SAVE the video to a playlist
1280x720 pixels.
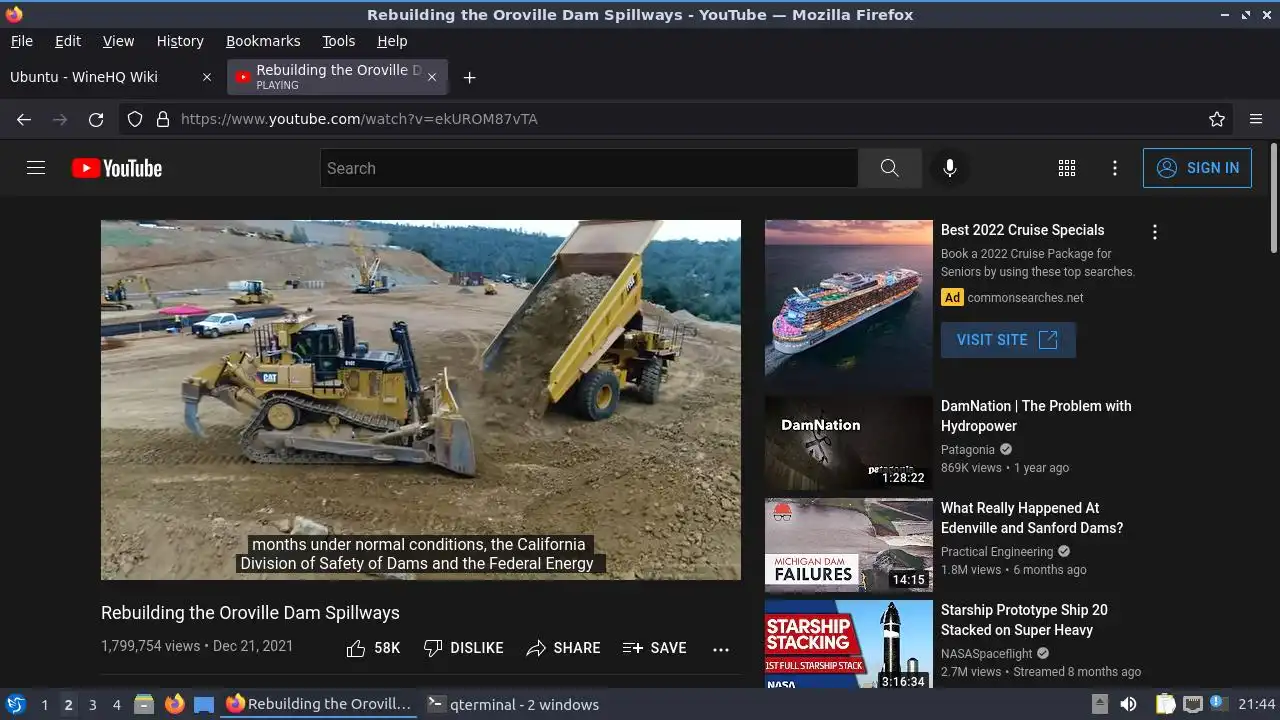click(654, 648)
